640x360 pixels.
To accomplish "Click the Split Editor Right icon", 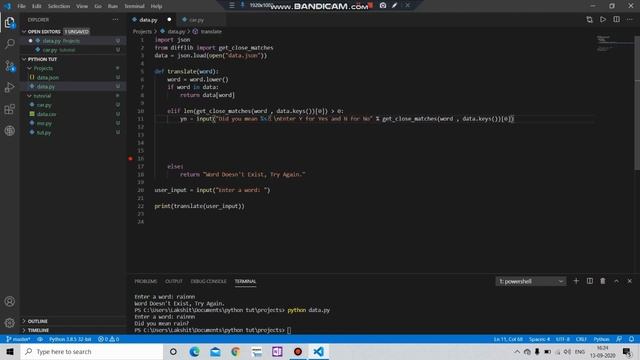I will (x=616, y=19).
